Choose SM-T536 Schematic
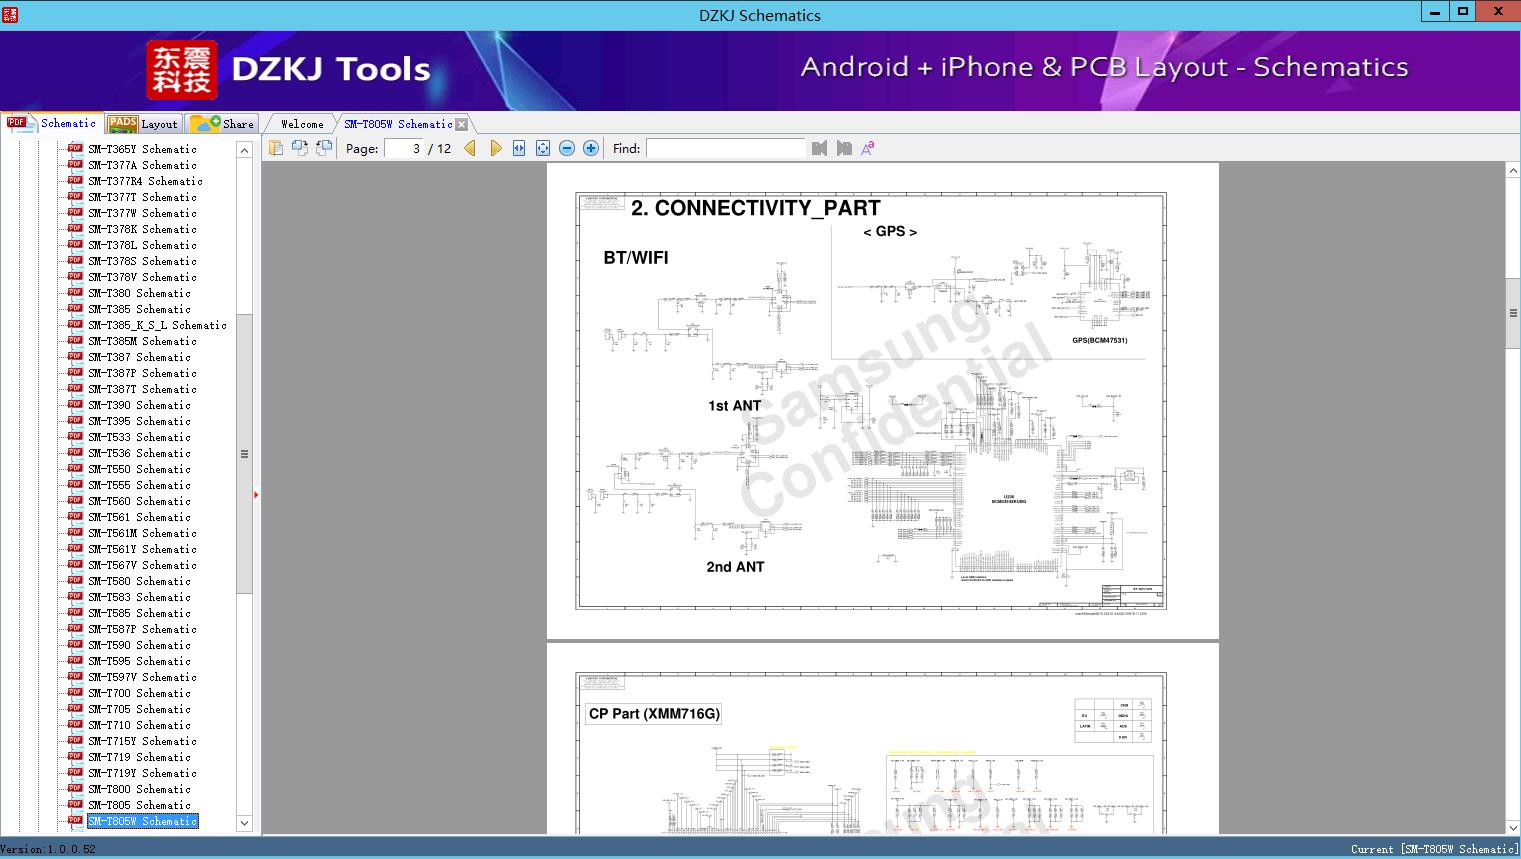The height and width of the screenshot is (859, 1521). 139,453
